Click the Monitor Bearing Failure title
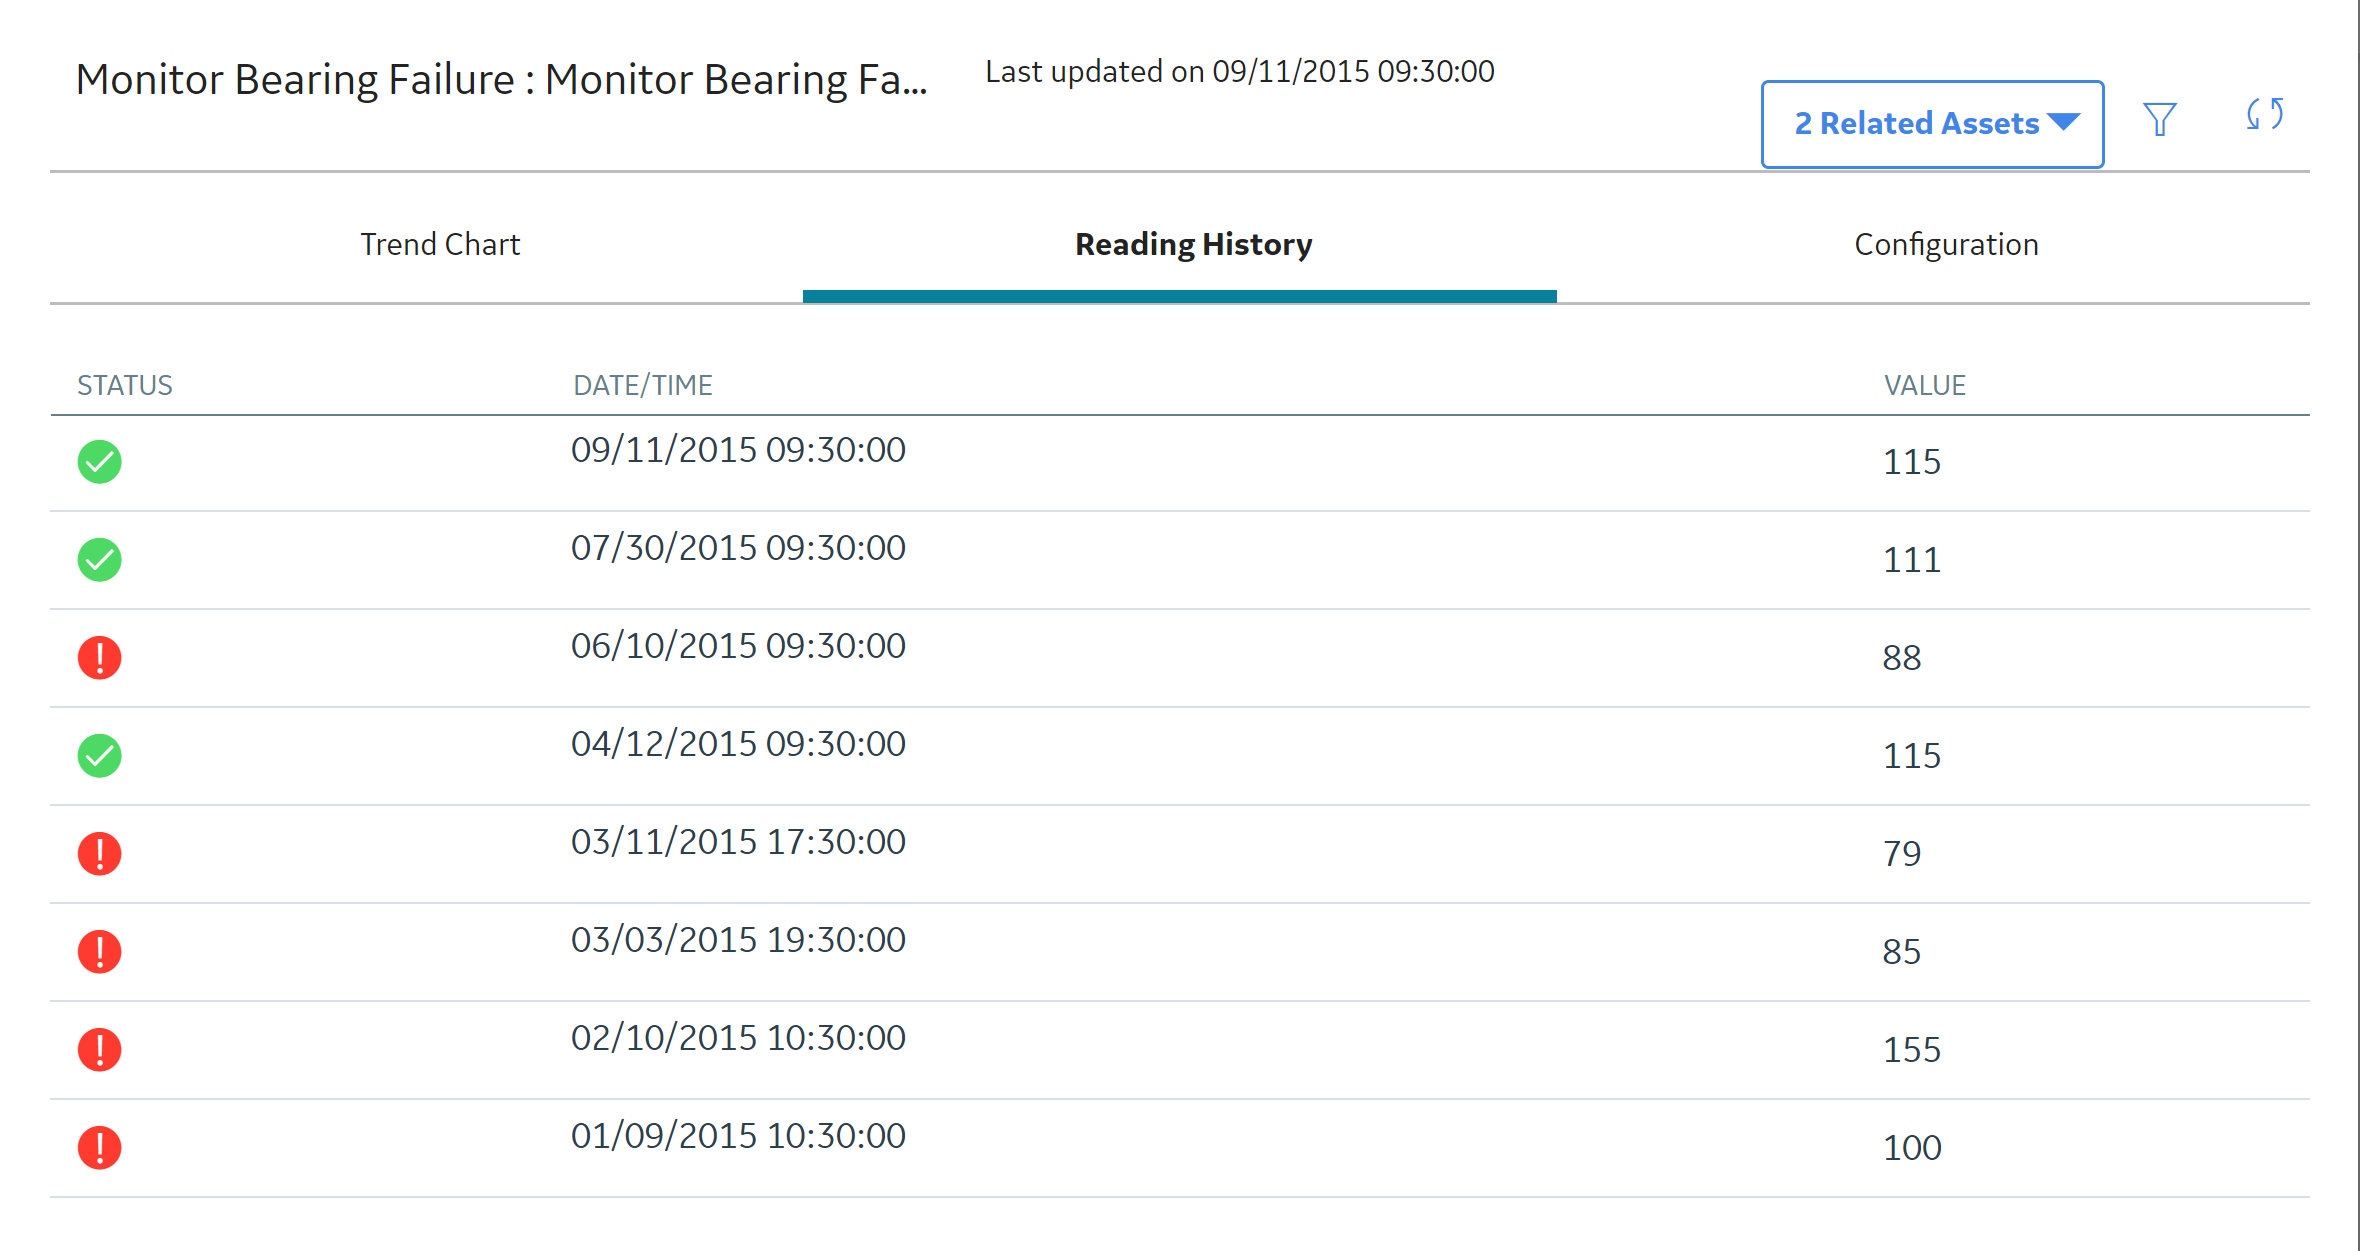 click(x=502, y=80)
